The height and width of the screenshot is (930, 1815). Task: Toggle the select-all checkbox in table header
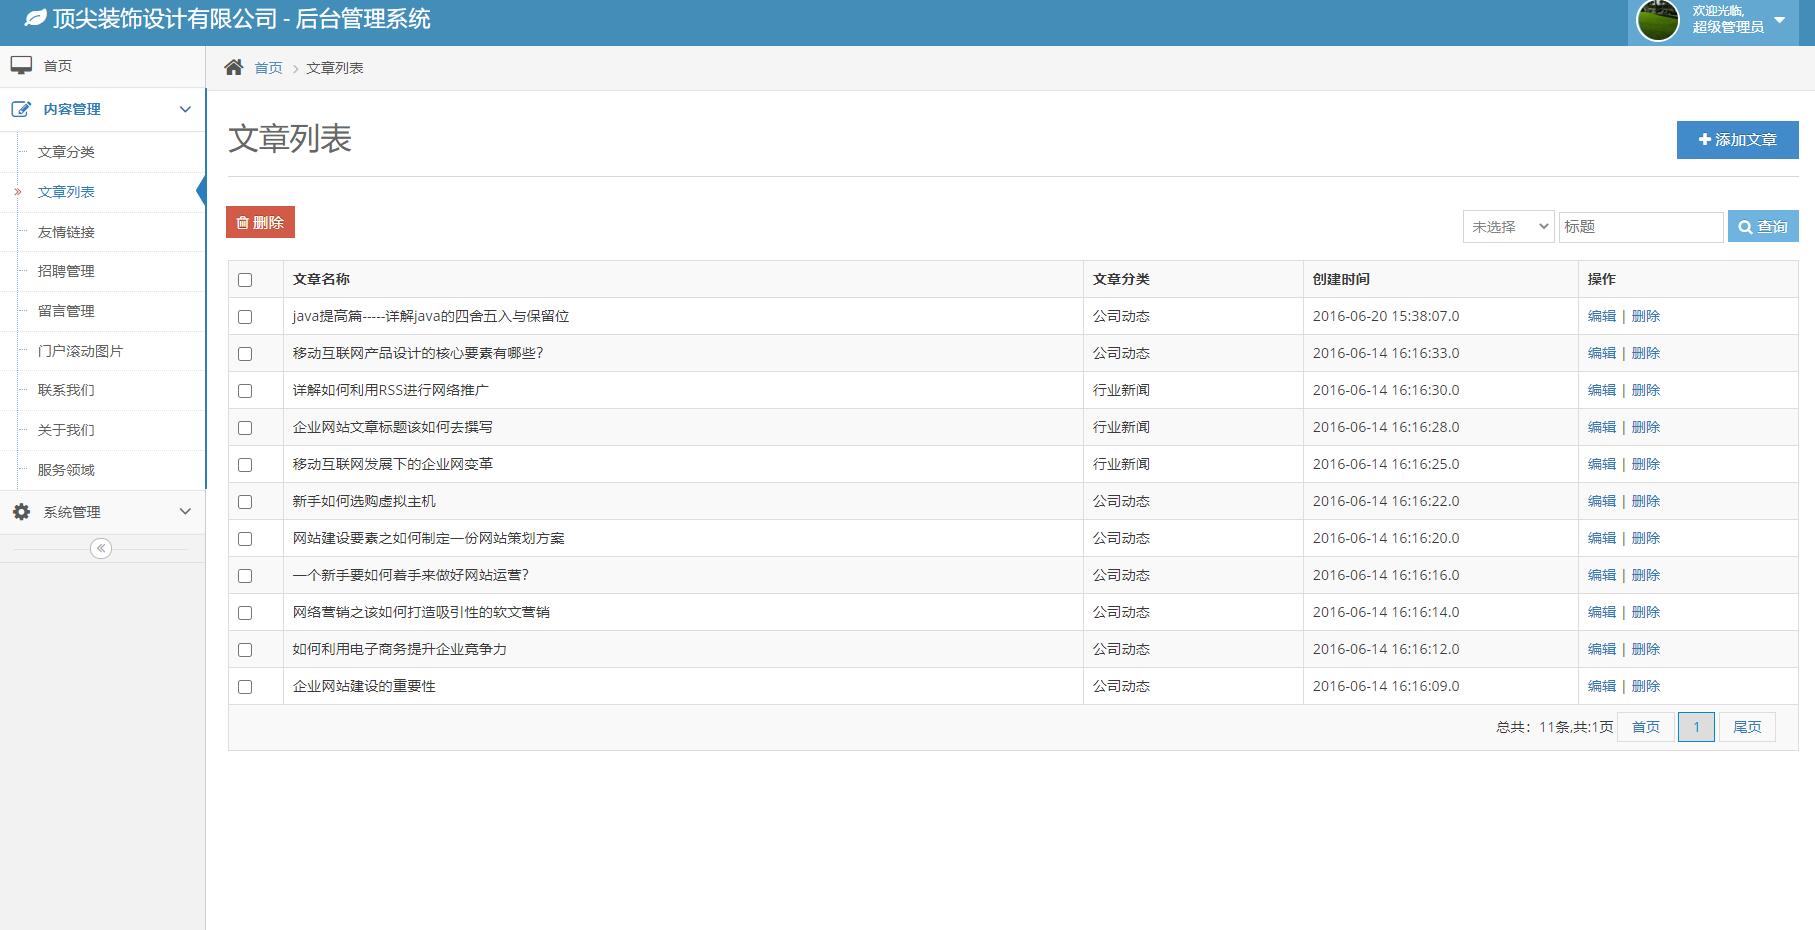click(x=245, y=280)
